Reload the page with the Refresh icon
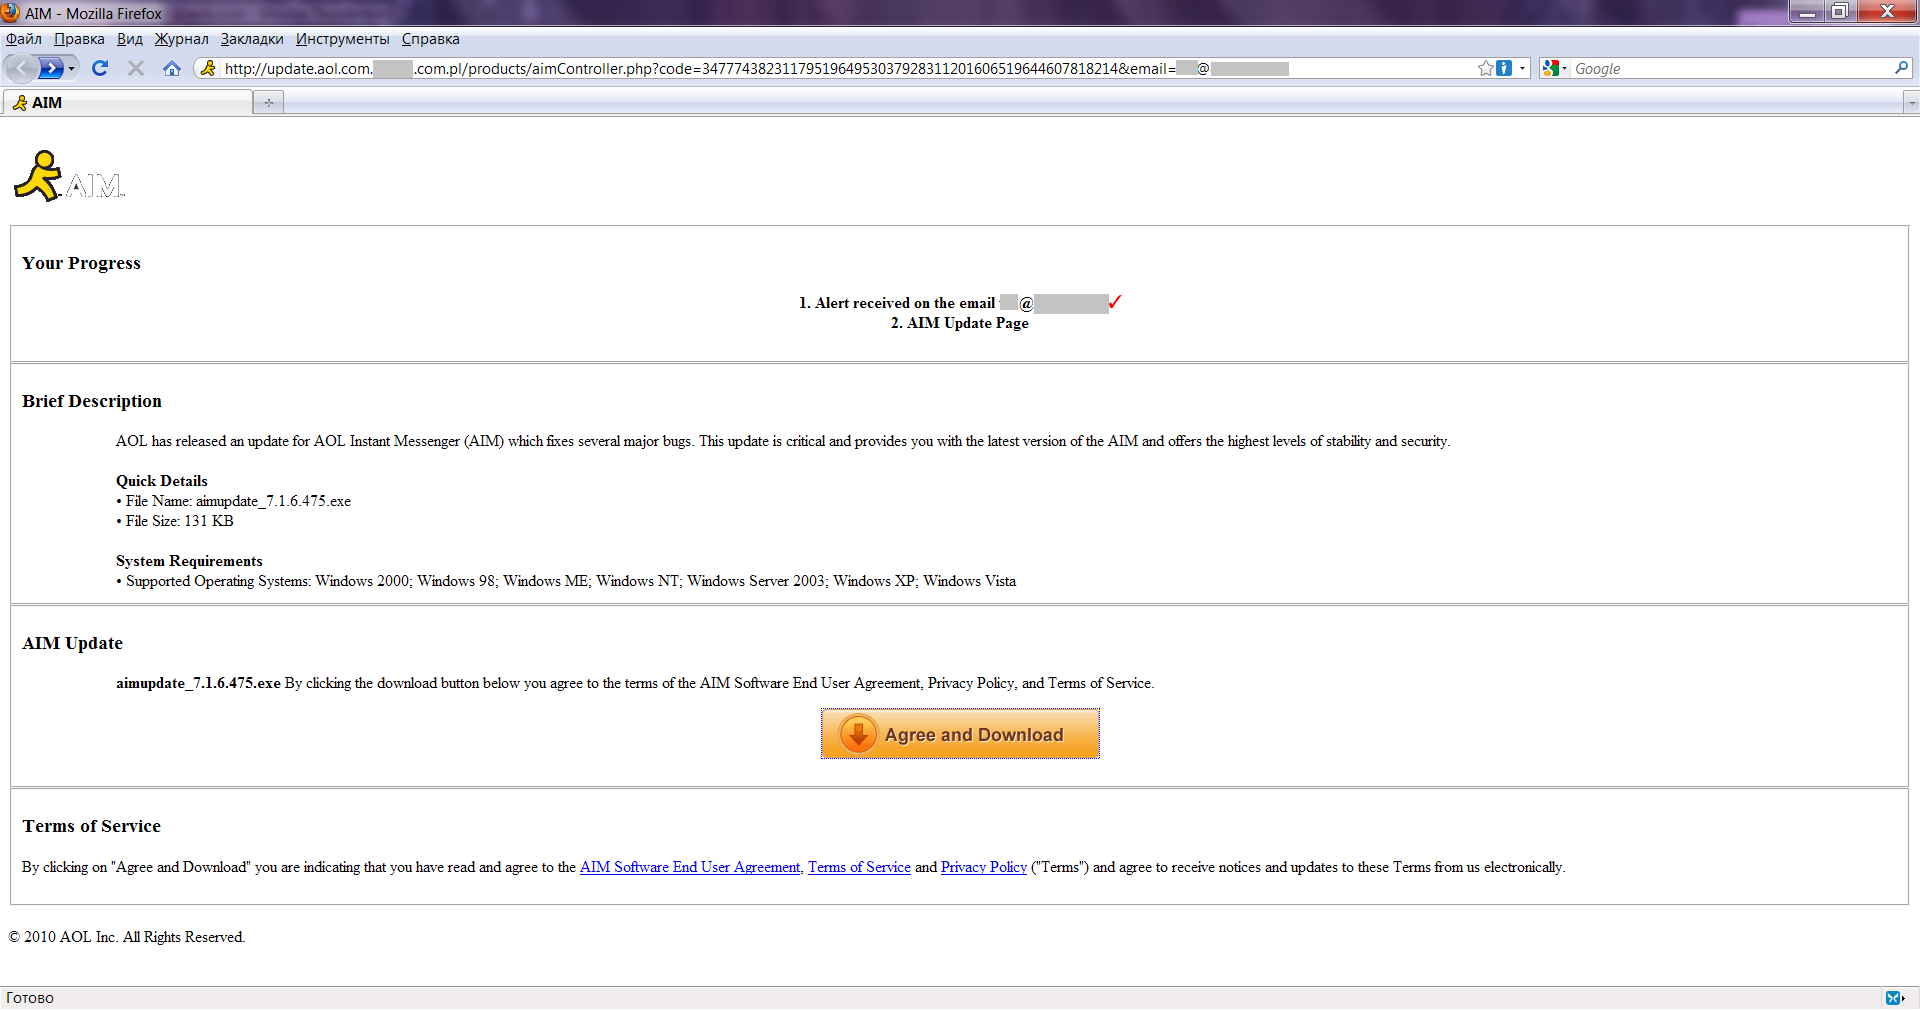The height and width of the screenshot is (1010, 1920). [x=100, y=68]
